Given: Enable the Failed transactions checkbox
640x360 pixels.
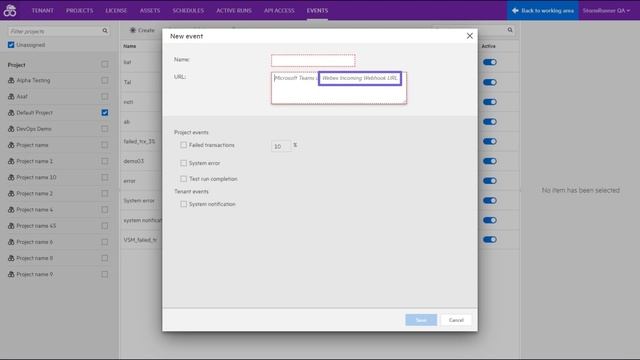Looking at the screenshot, I should [184, 145].
